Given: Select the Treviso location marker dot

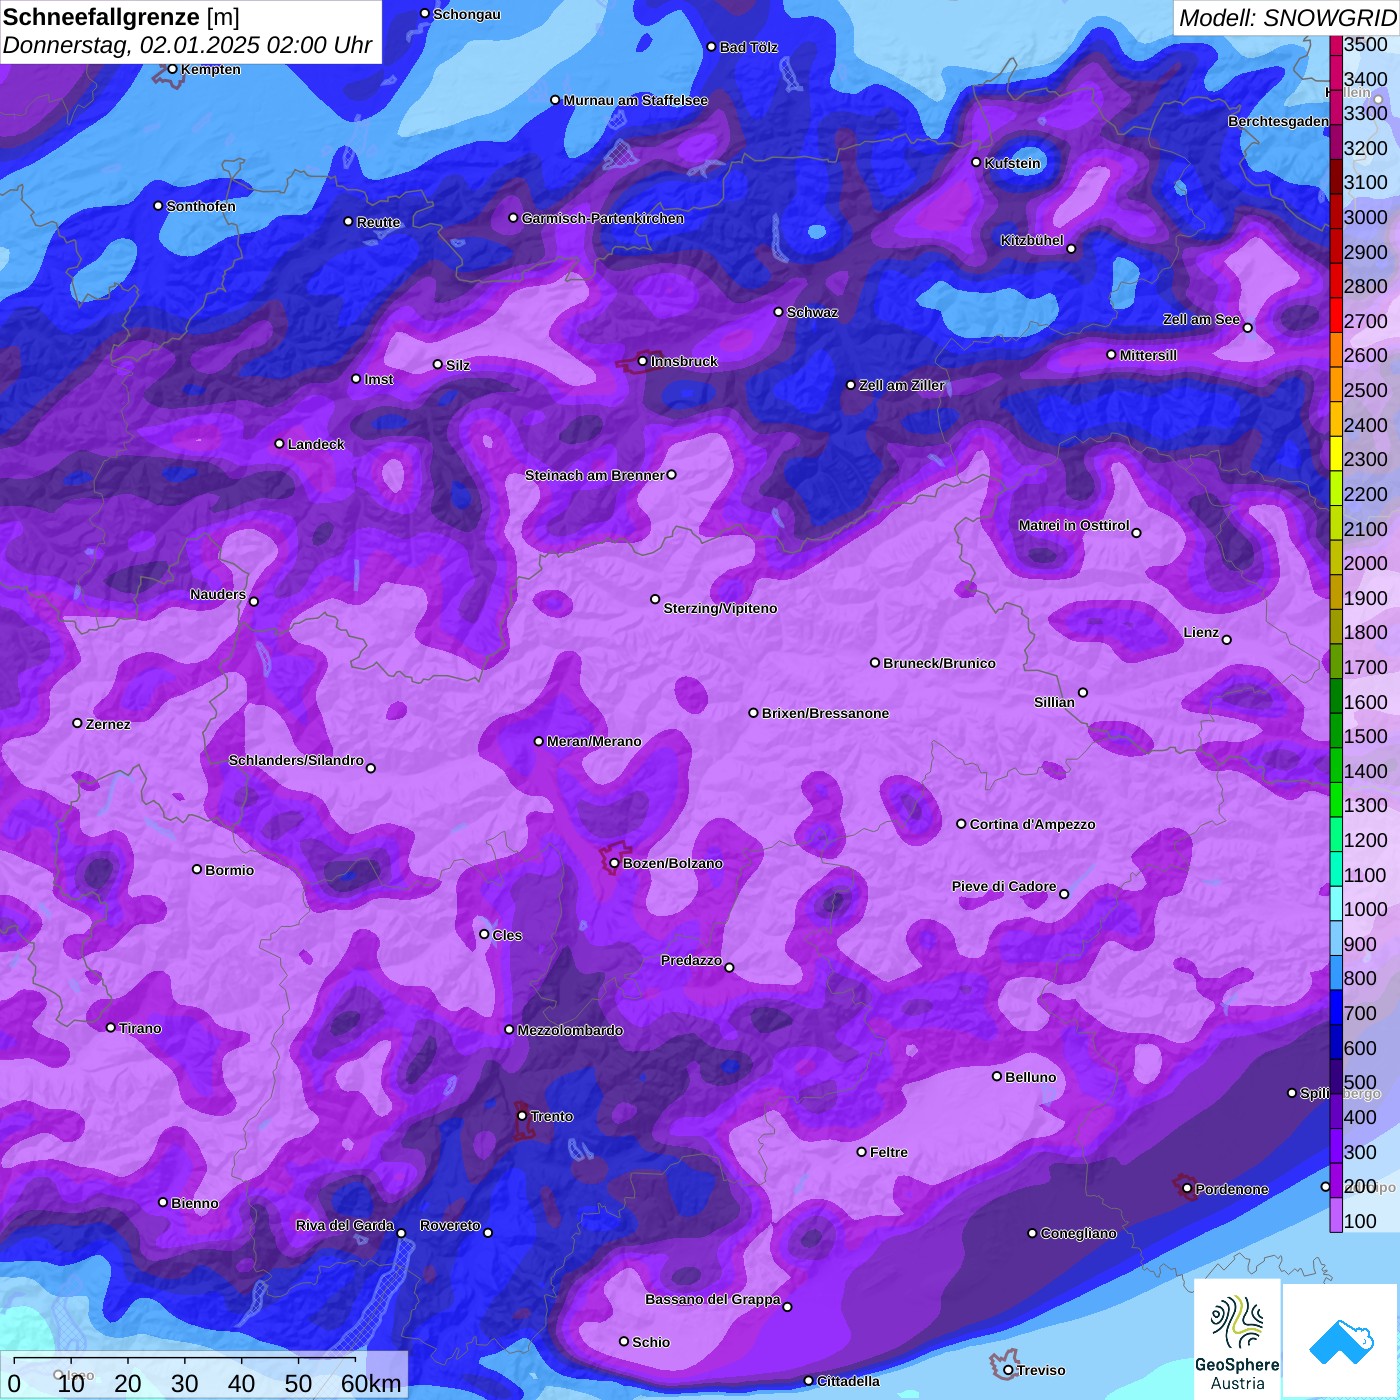Looking at the screenshot, I should [1008, 1370].
